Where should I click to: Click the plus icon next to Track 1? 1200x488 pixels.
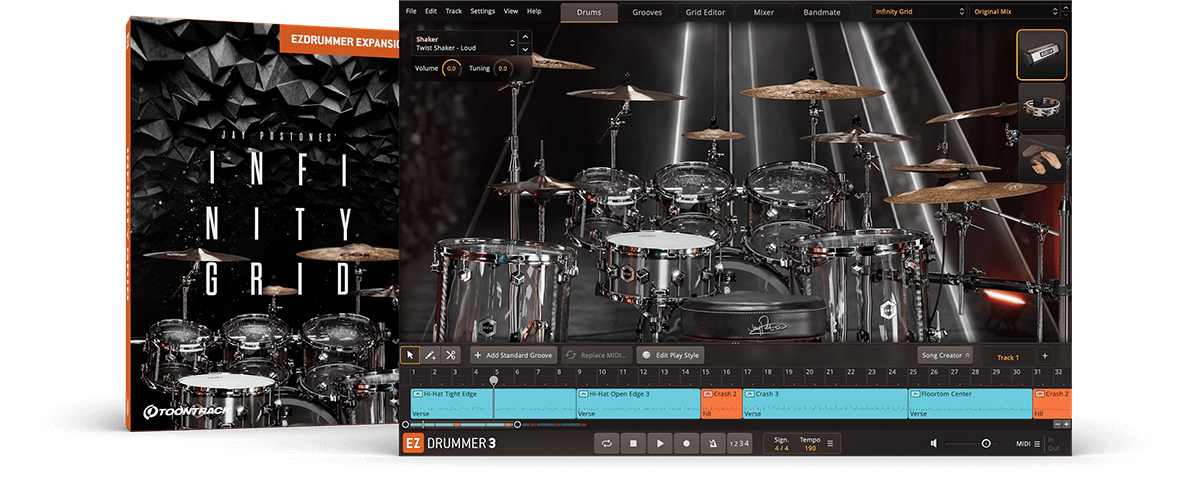1045,356
